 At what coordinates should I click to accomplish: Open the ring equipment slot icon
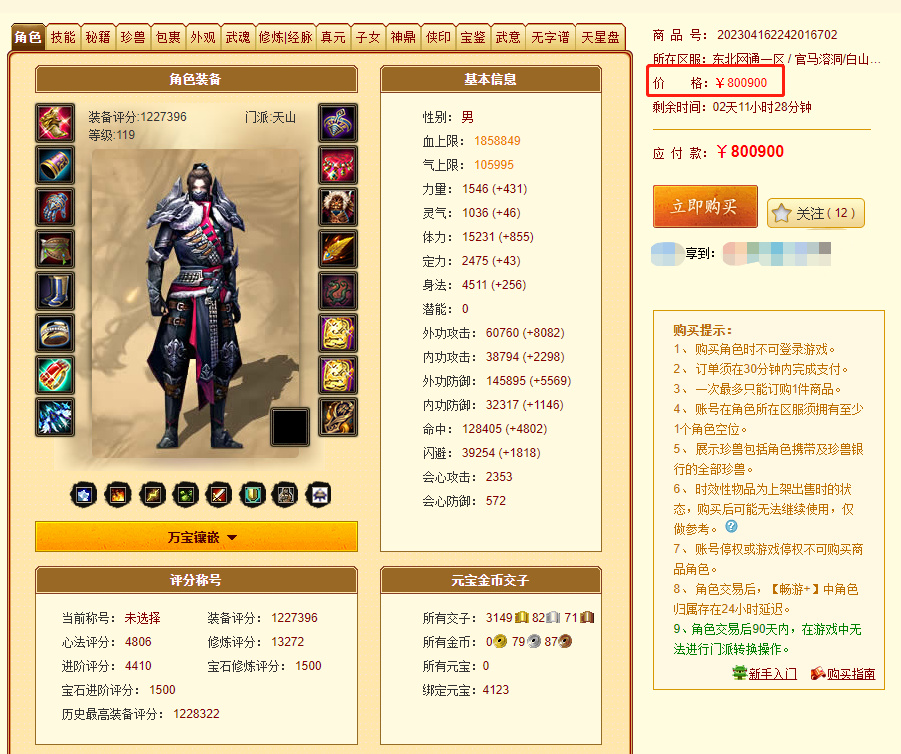tap(55, 333)
